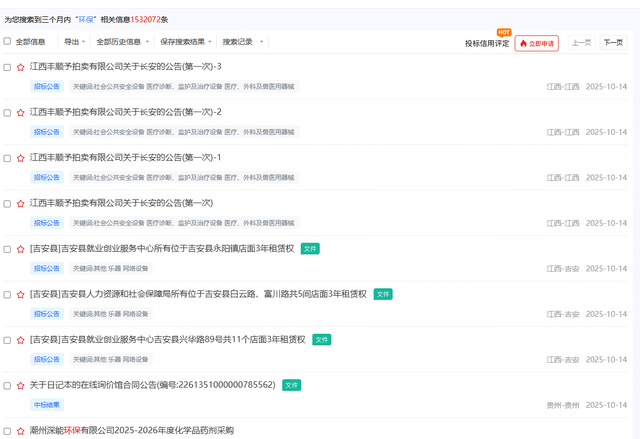Select checkbox for 潮州深能环保 listing row

tap(8, 430)
